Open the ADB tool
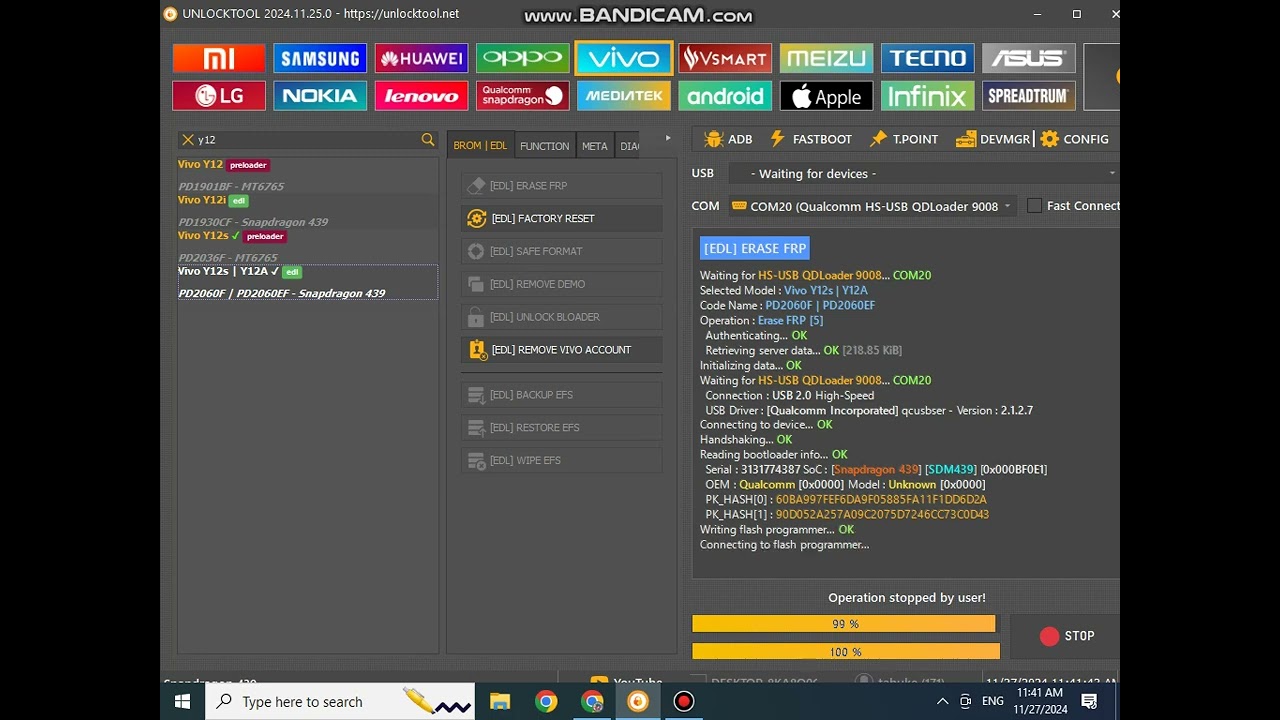 [x=728, y=139]
